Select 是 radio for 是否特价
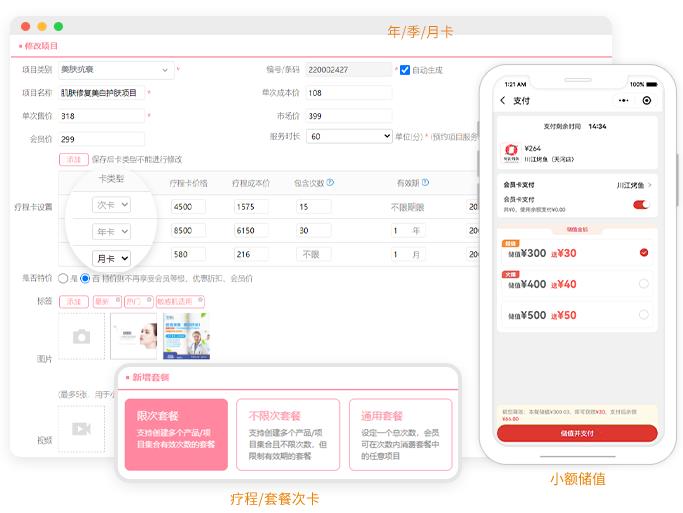This screenshot has width=683, height=513. click(x=64, y=278)
